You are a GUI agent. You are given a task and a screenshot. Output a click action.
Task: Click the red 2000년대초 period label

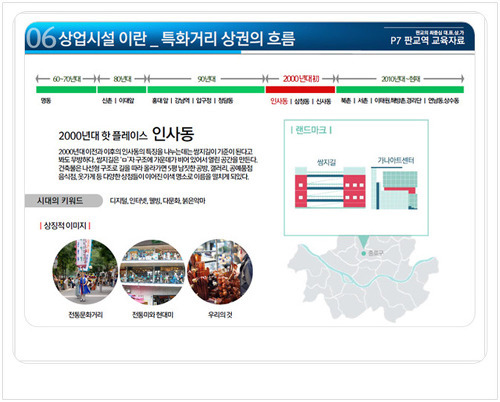point(301,79)
